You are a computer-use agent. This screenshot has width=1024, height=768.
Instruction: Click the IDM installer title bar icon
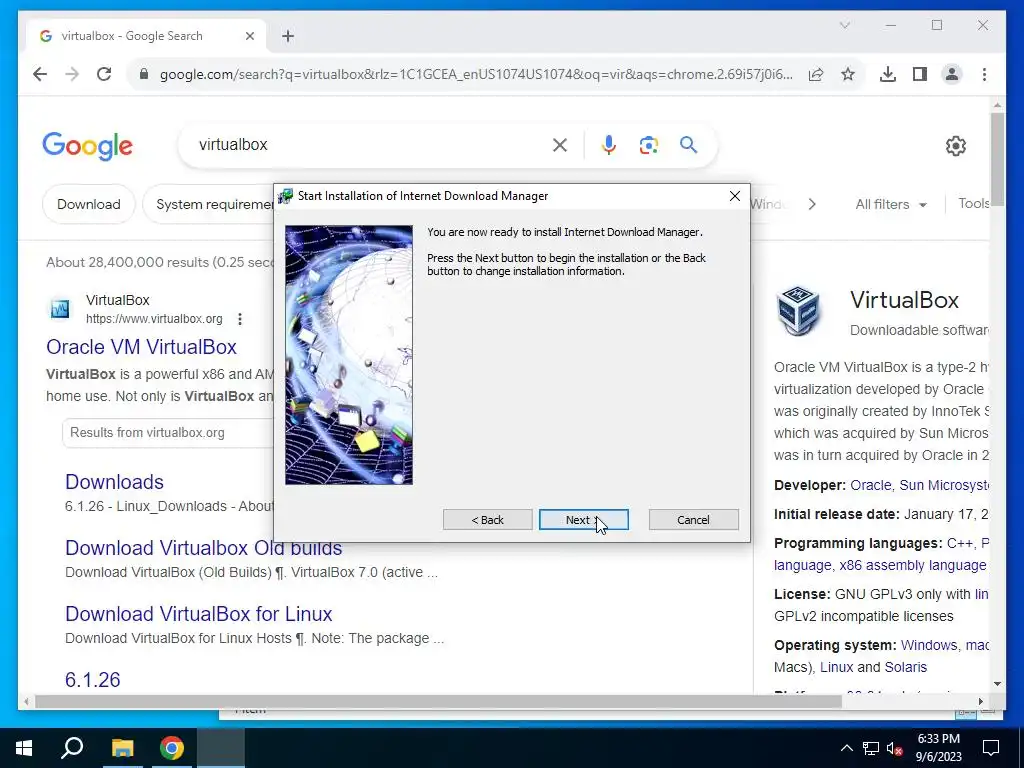click(285, 196)
